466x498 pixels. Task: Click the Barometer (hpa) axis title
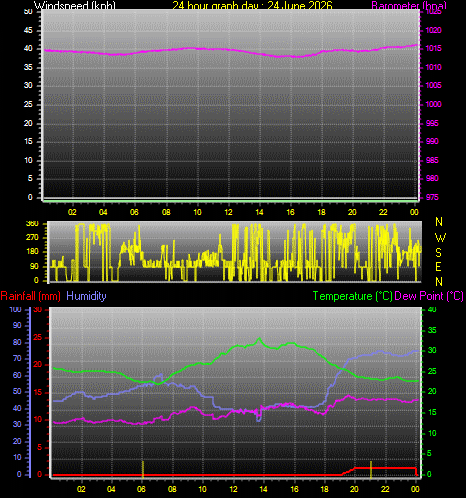click(409, 5)
